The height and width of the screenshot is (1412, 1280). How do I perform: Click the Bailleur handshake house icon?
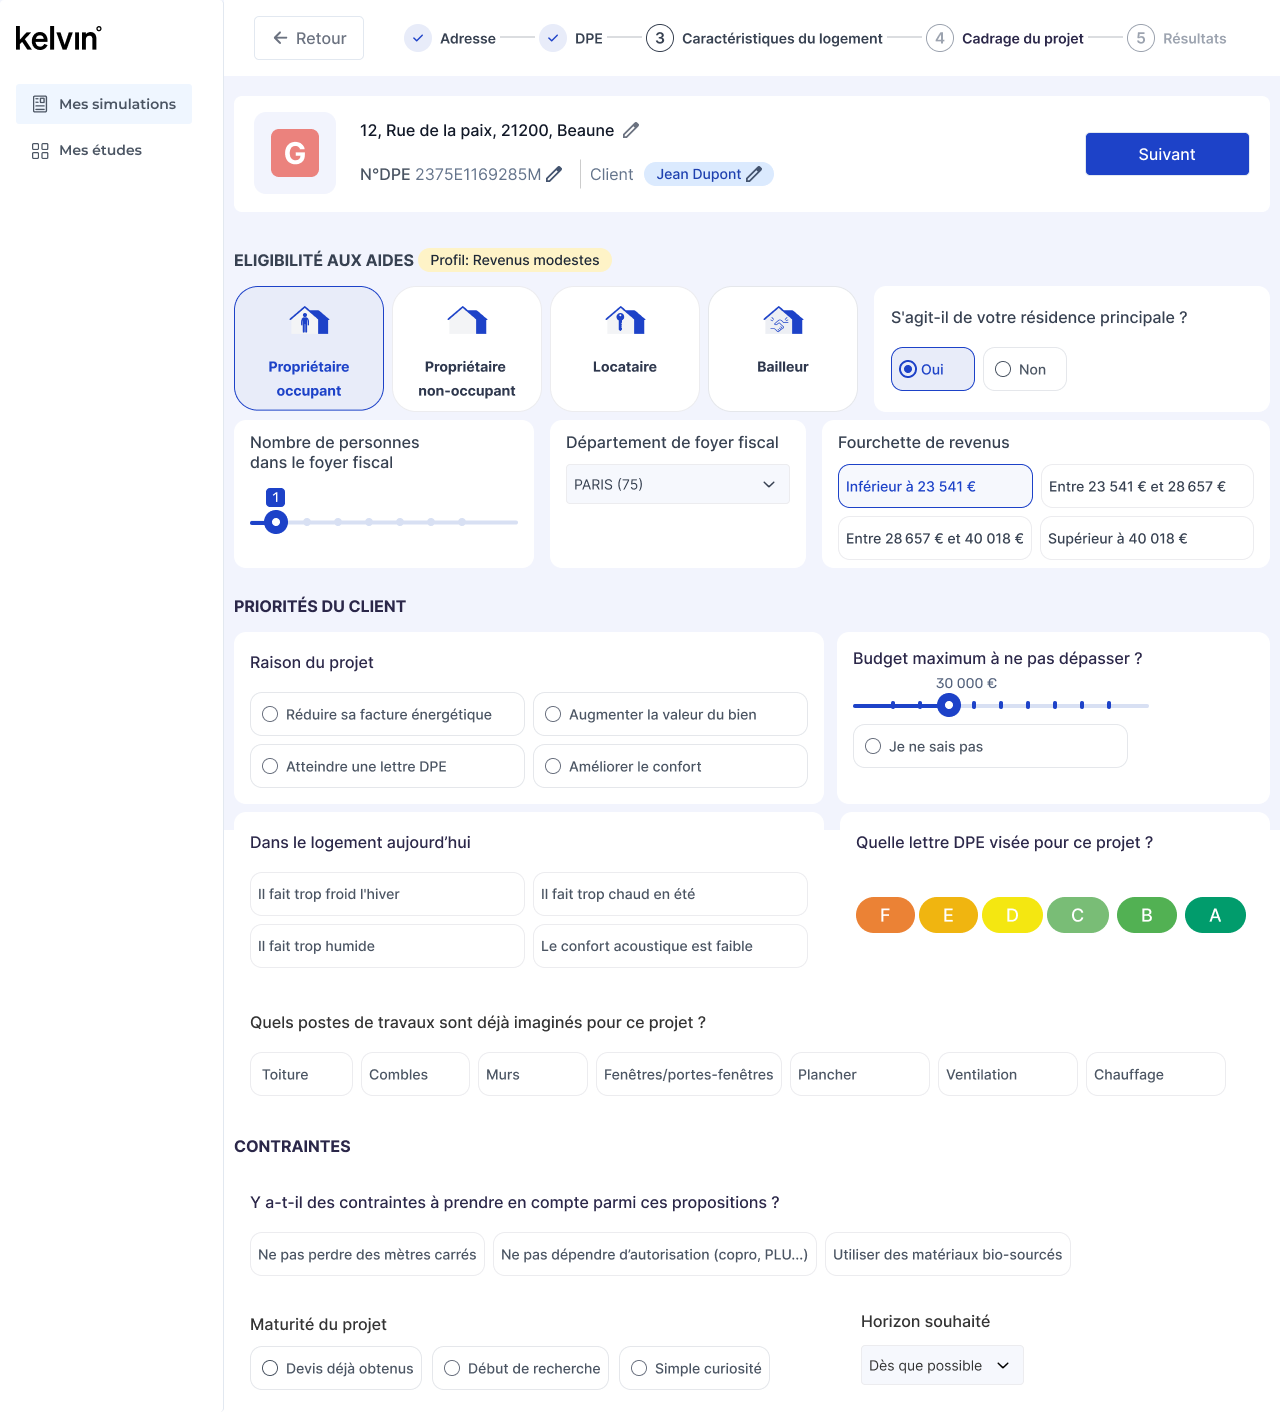tap(783, 320)
